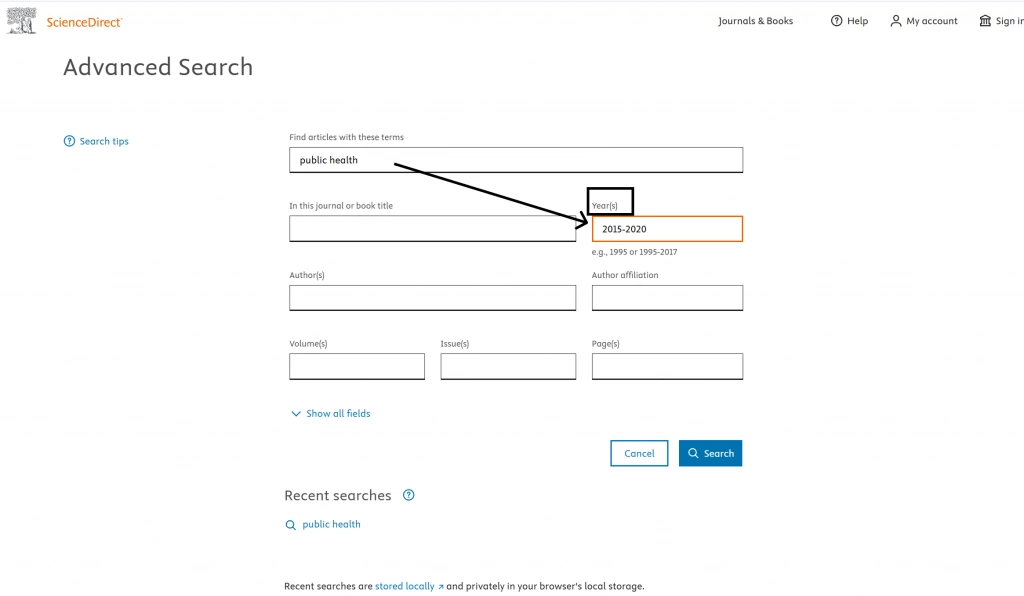Click the Show all fields text
This screenshot has width=1024, height=596.
pos(338,413)
